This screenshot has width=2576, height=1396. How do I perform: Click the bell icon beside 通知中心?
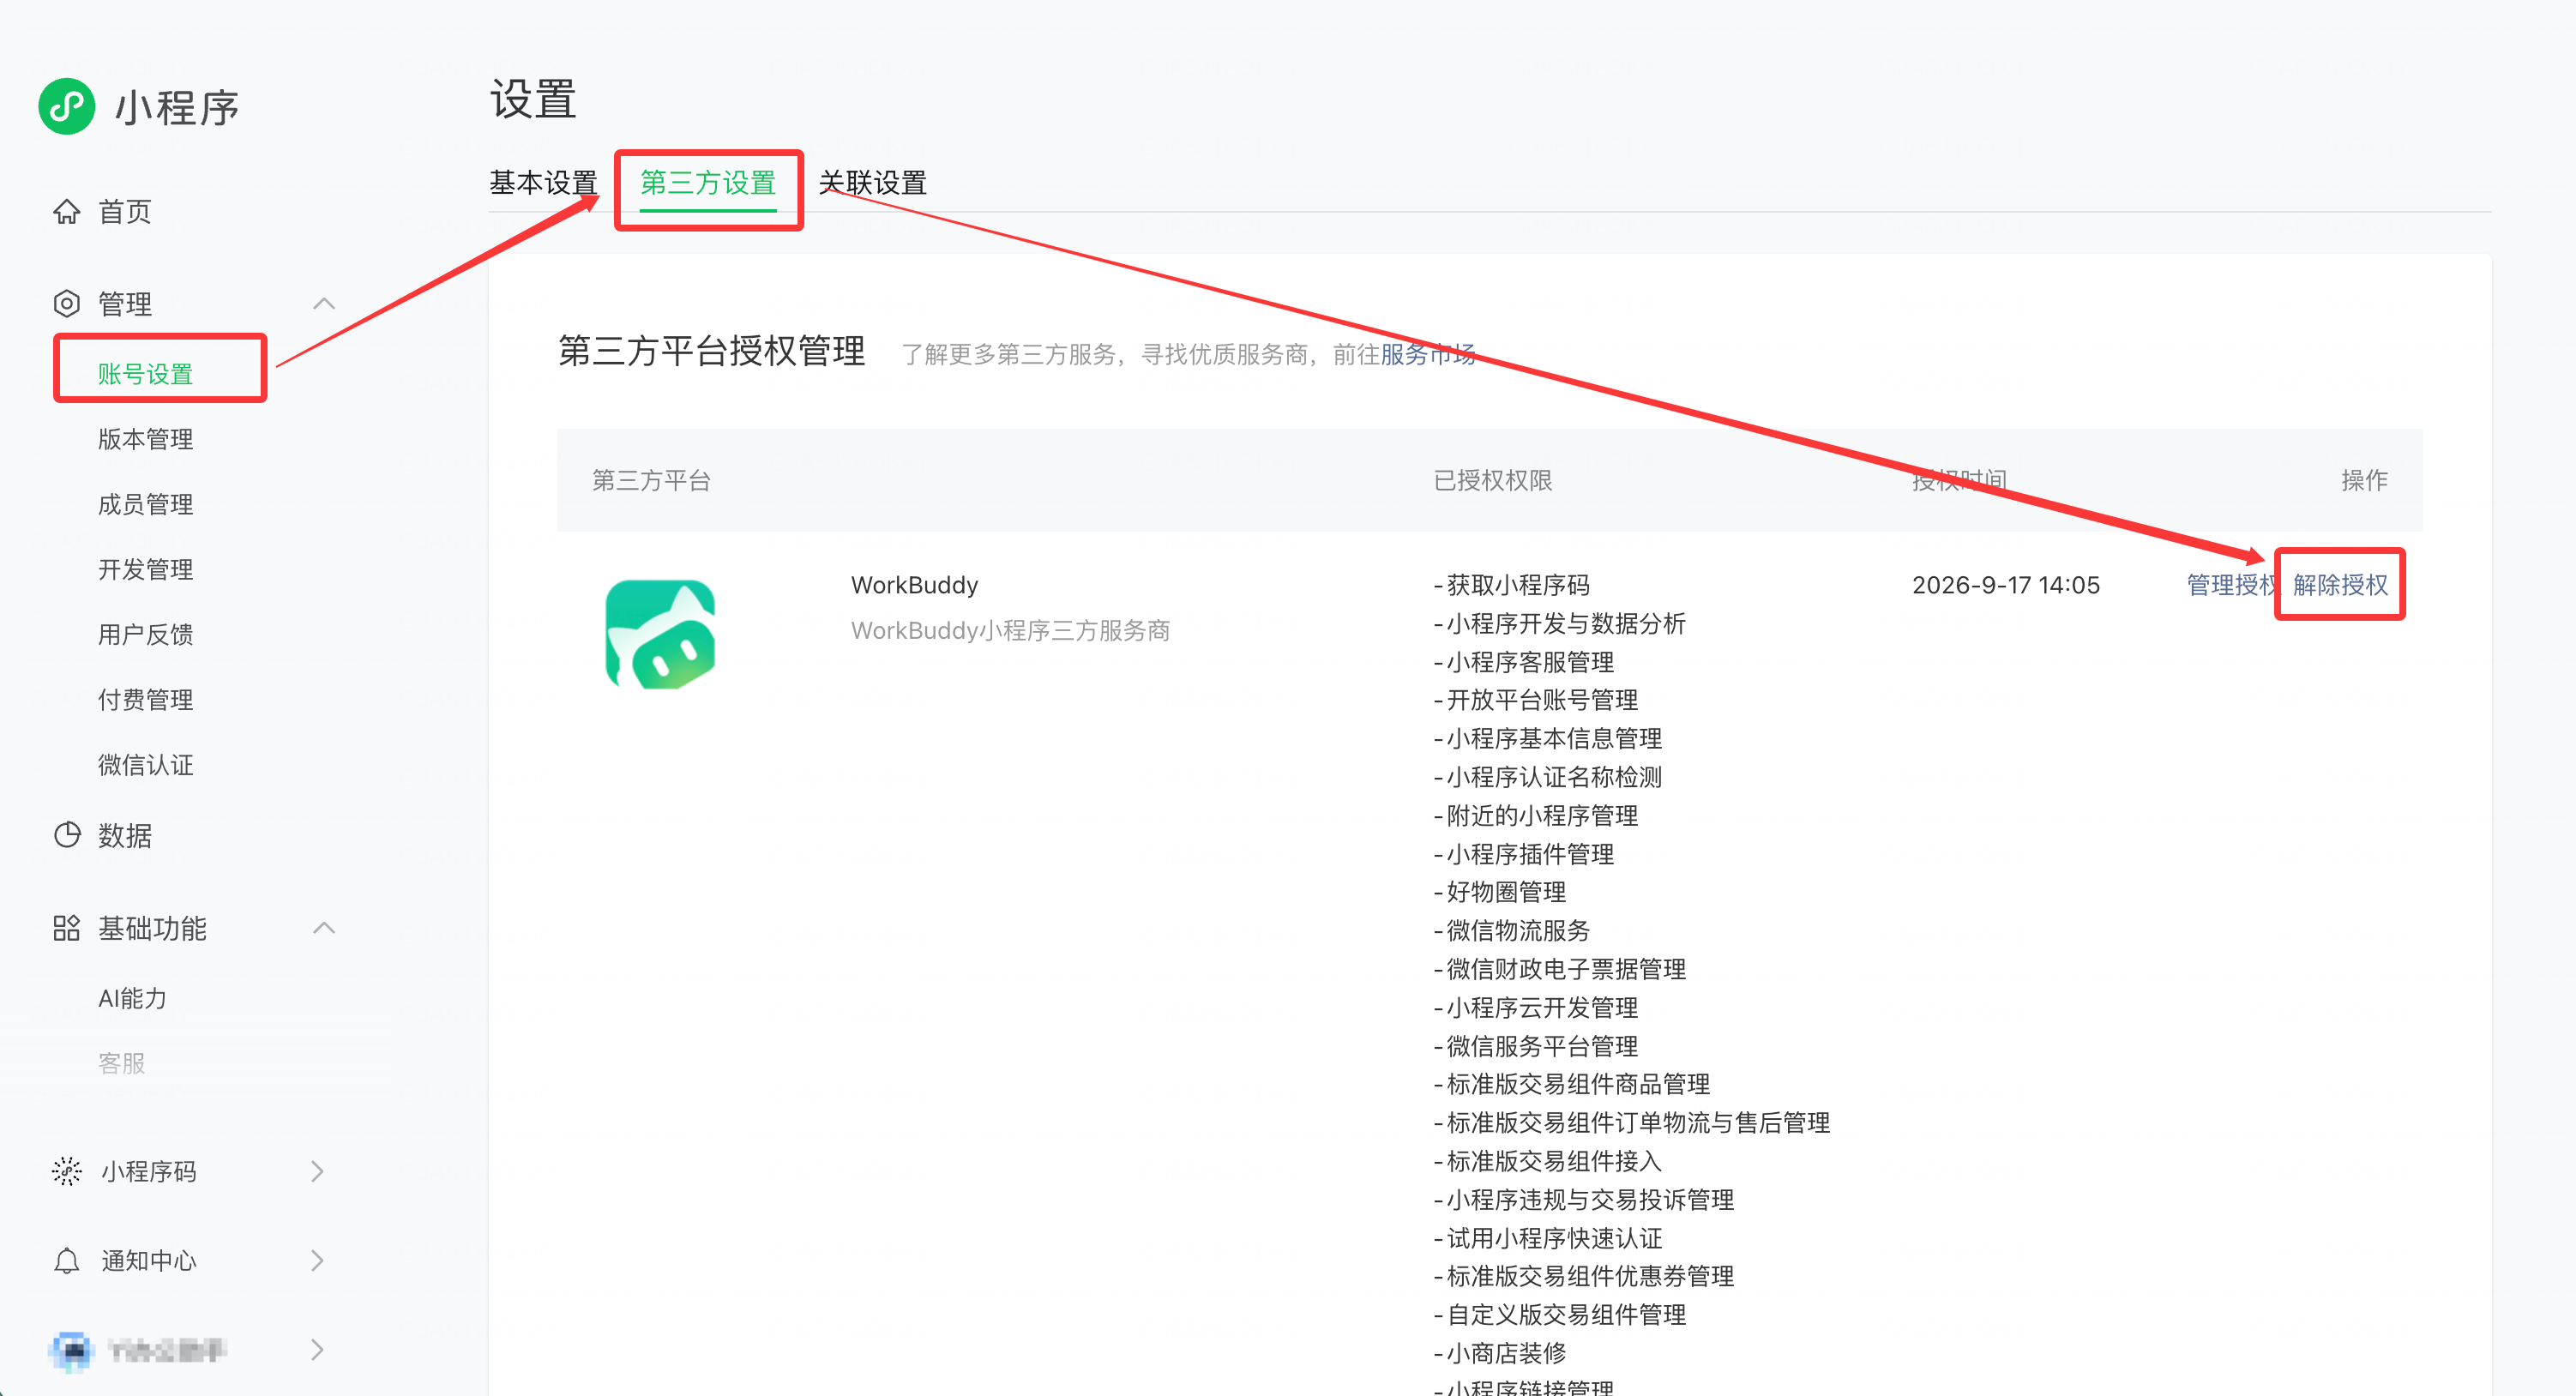click(67, 1260)
